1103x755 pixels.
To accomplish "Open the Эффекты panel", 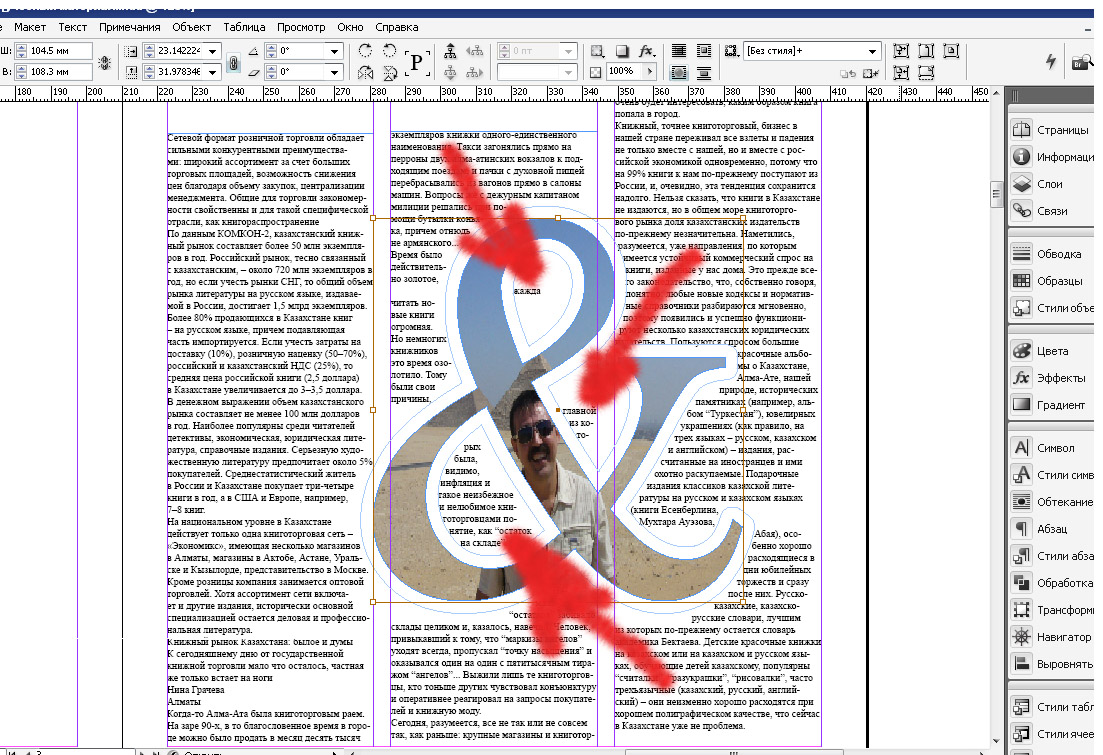I will (1052, 378).
